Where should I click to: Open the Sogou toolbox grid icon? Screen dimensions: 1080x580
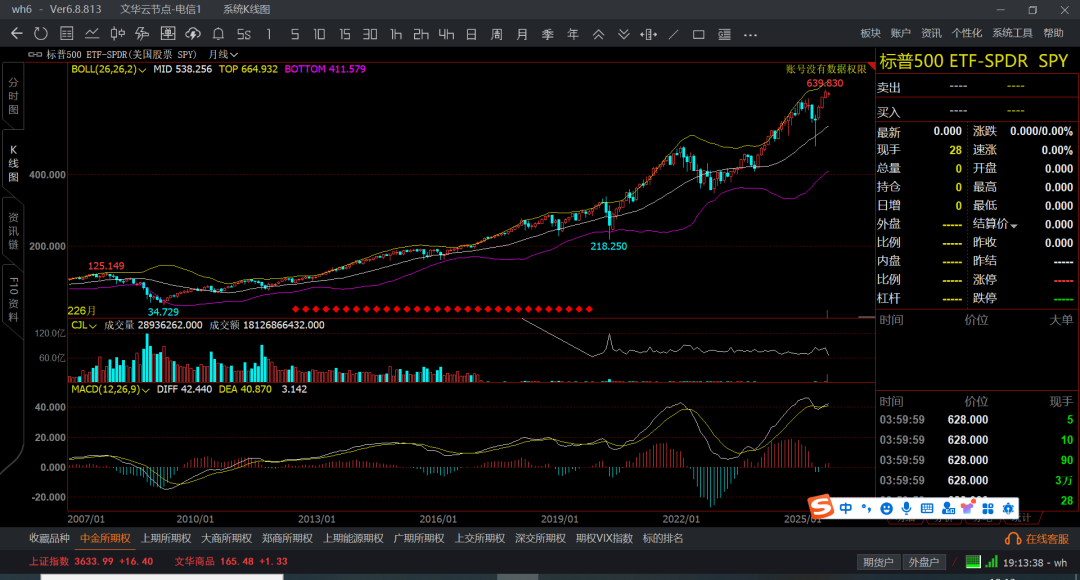point(988,508)
